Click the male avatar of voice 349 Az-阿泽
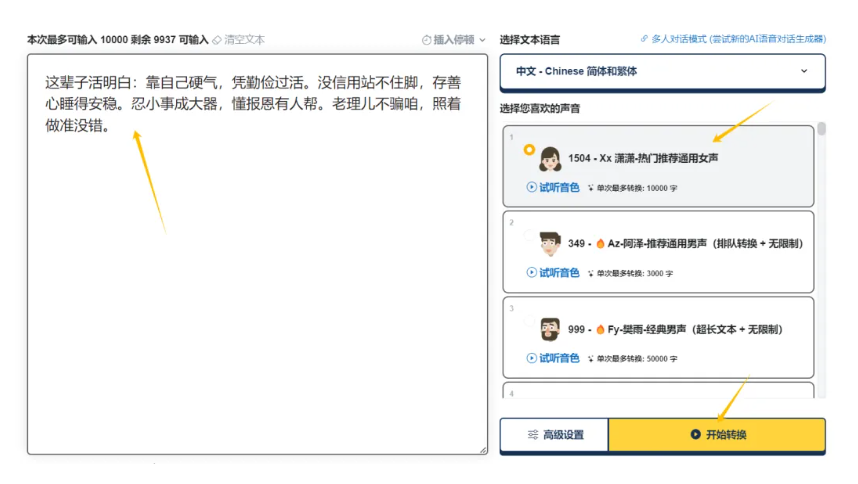This screenshot has height=484, width=858. (550, 243)
